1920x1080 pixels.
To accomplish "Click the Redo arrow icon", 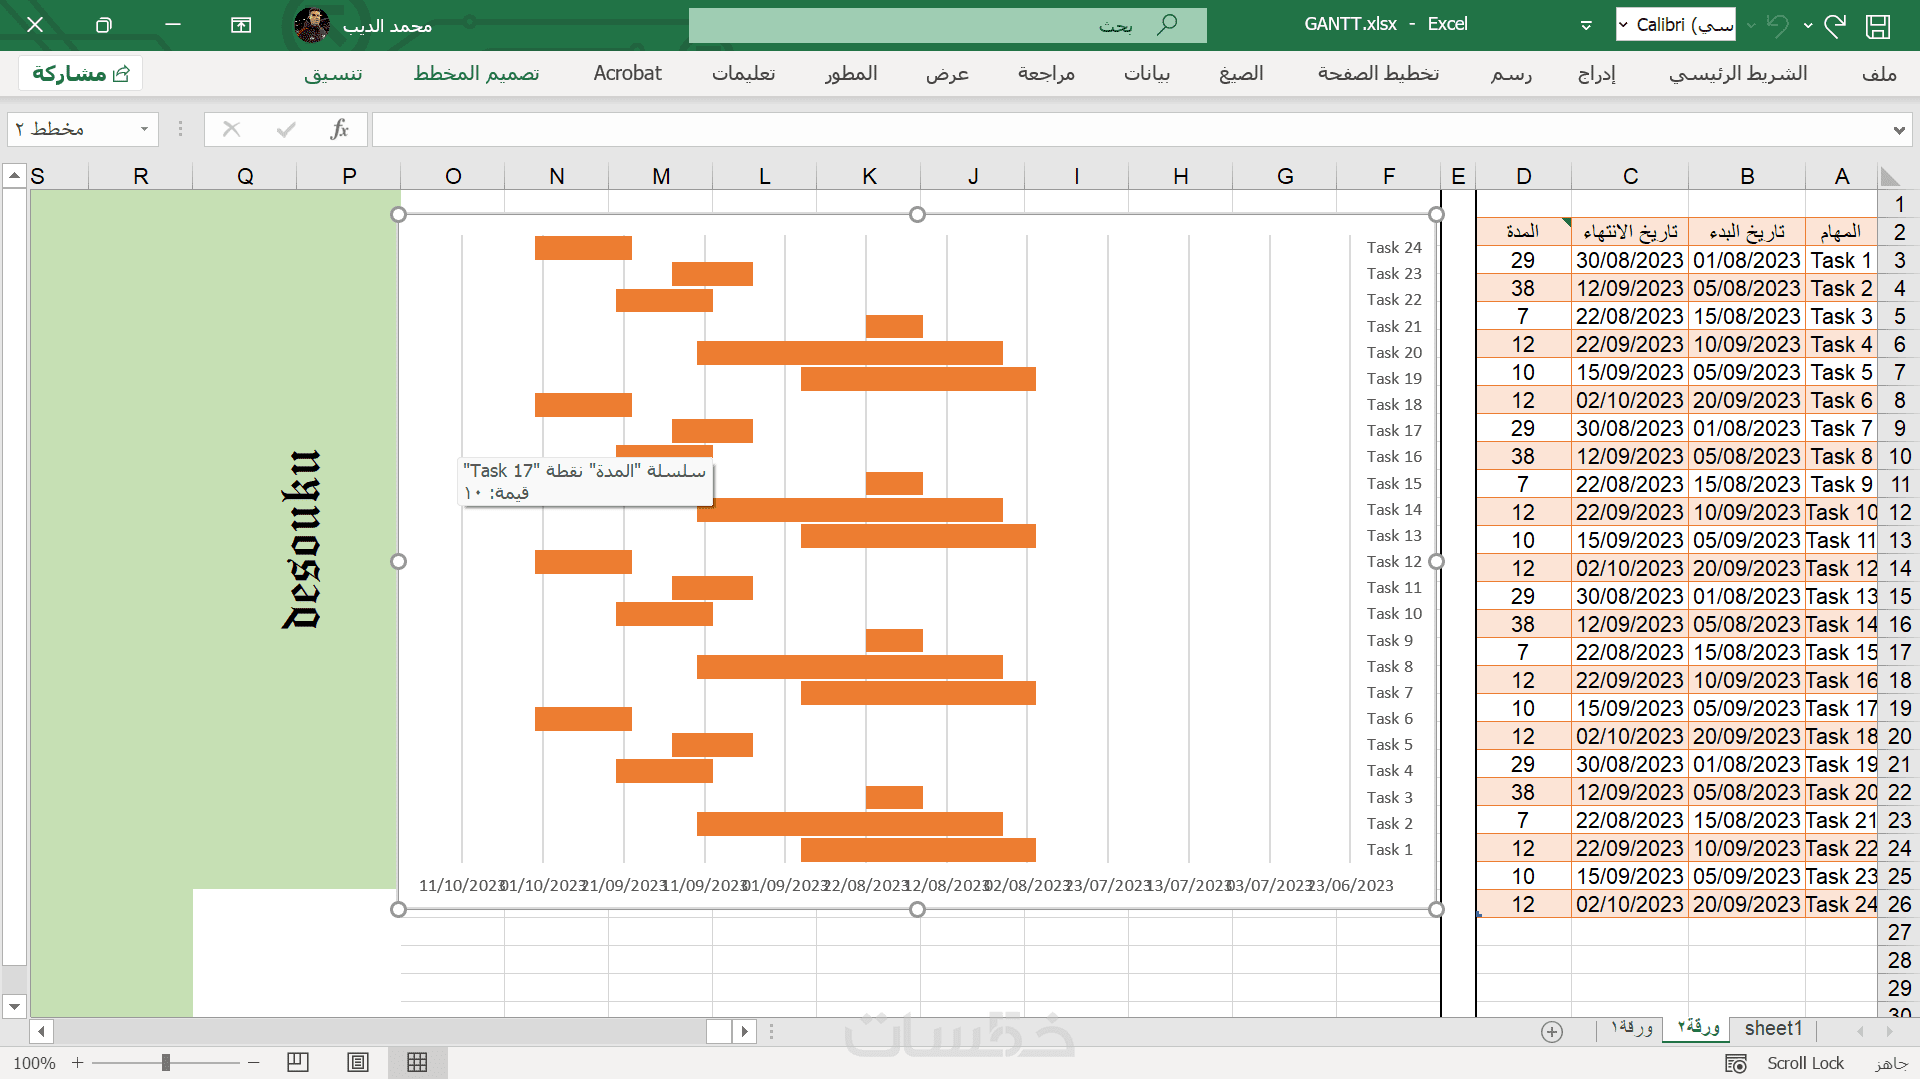I will tap(1835, 26).
